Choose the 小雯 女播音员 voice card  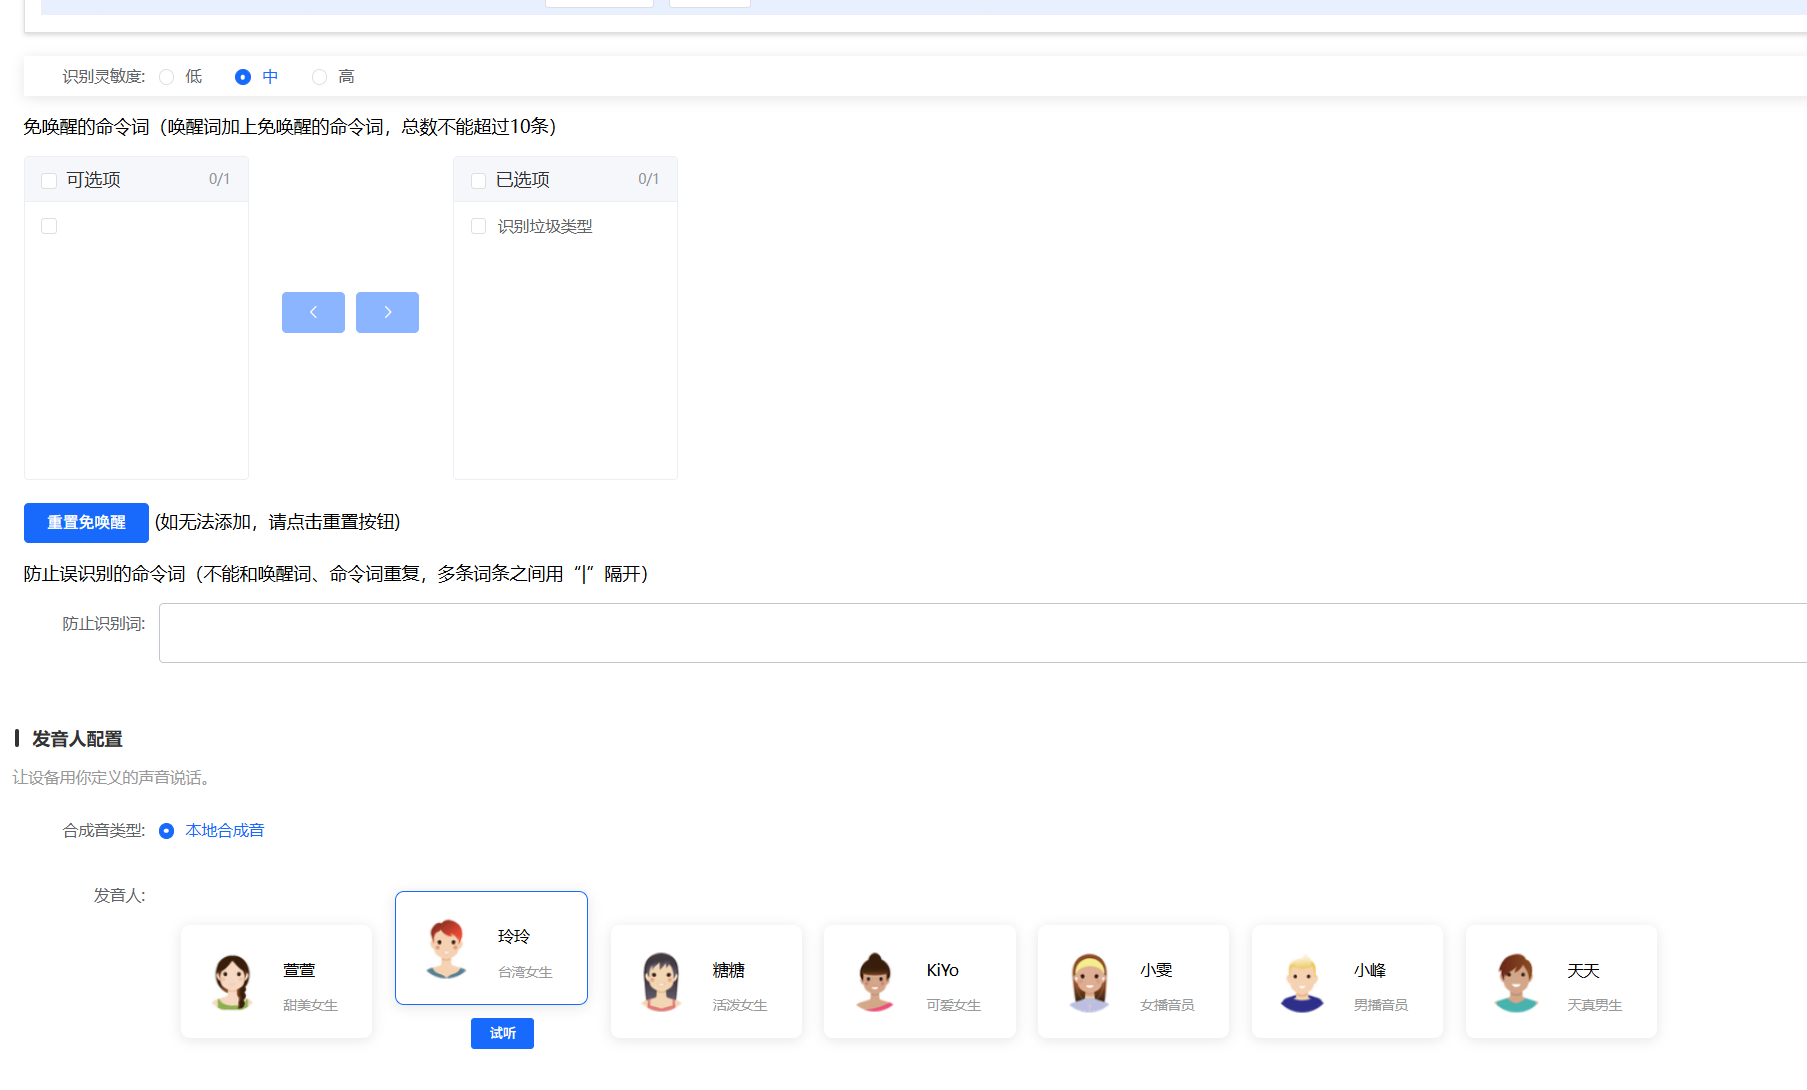point(1133,981)
